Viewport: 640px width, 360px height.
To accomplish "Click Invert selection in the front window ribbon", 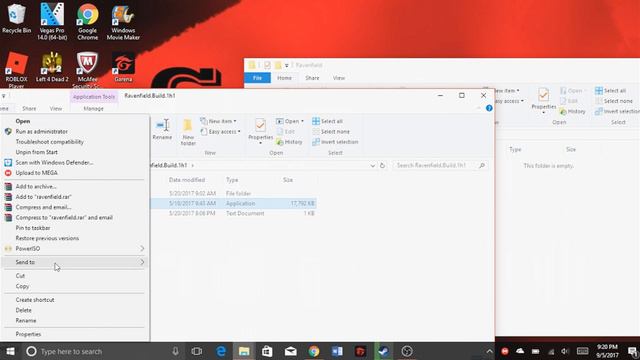I will [335, 142].
